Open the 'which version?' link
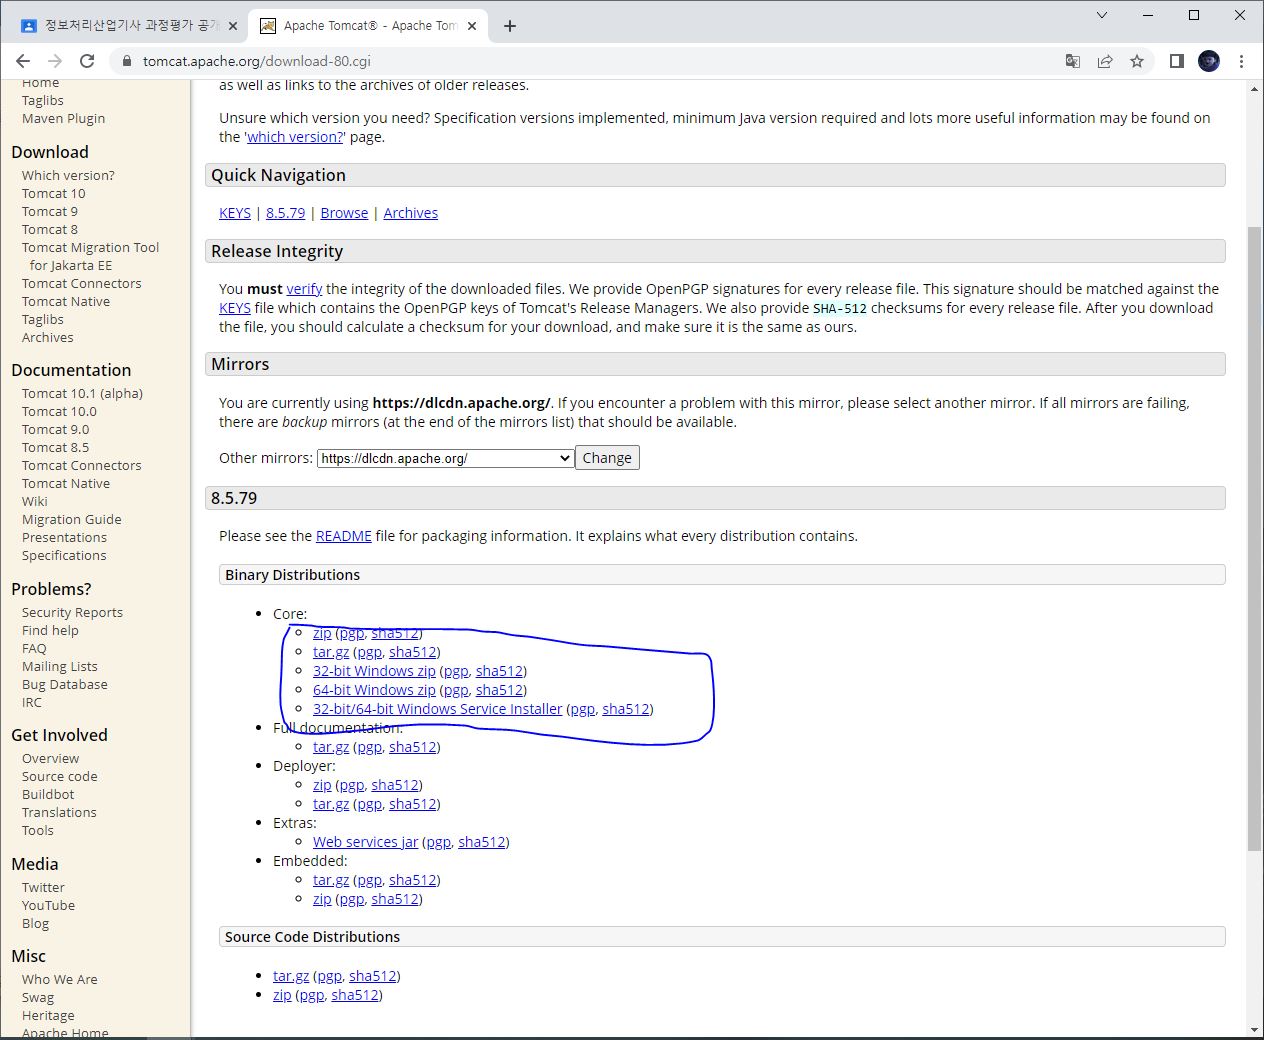The width and height of the screenshot is (1264, 1040). point(294,136)
